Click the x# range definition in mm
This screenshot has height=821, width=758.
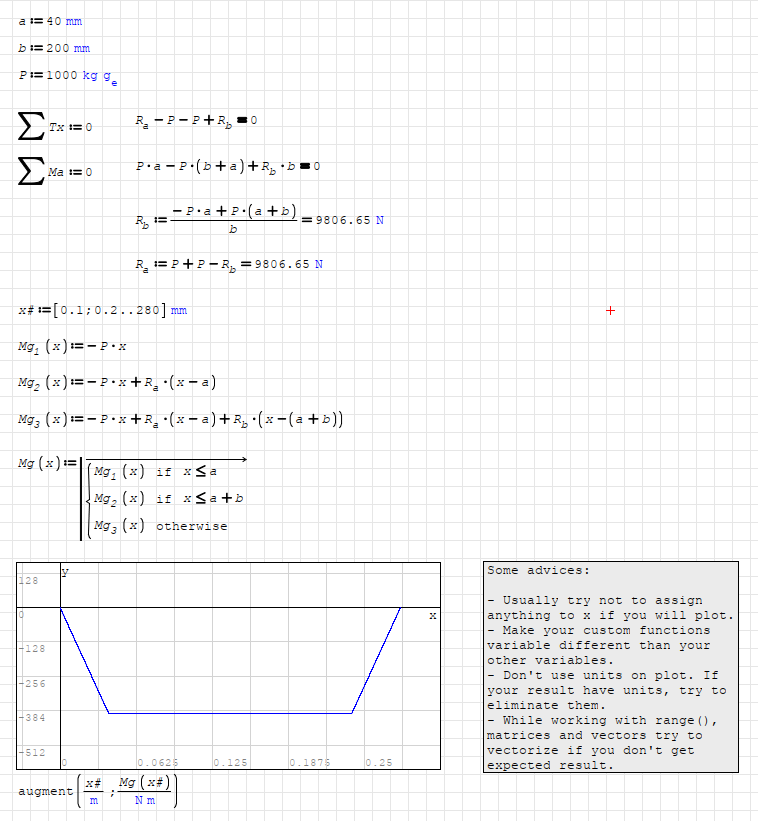pyautogui.click(x=102, y=310)
